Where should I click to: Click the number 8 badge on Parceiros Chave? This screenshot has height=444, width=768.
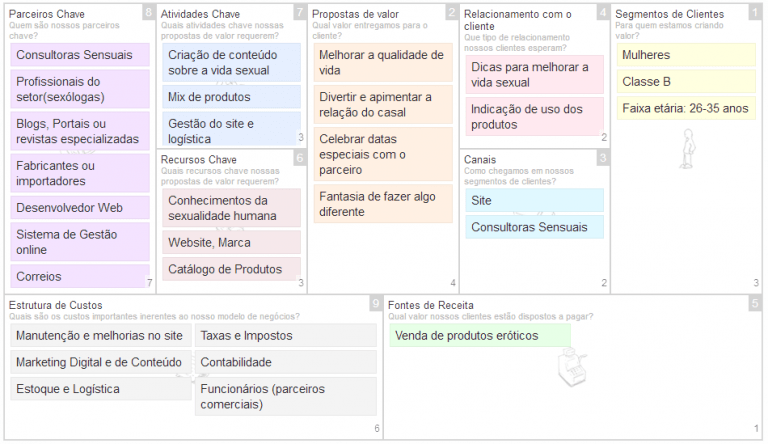point(149,12)
